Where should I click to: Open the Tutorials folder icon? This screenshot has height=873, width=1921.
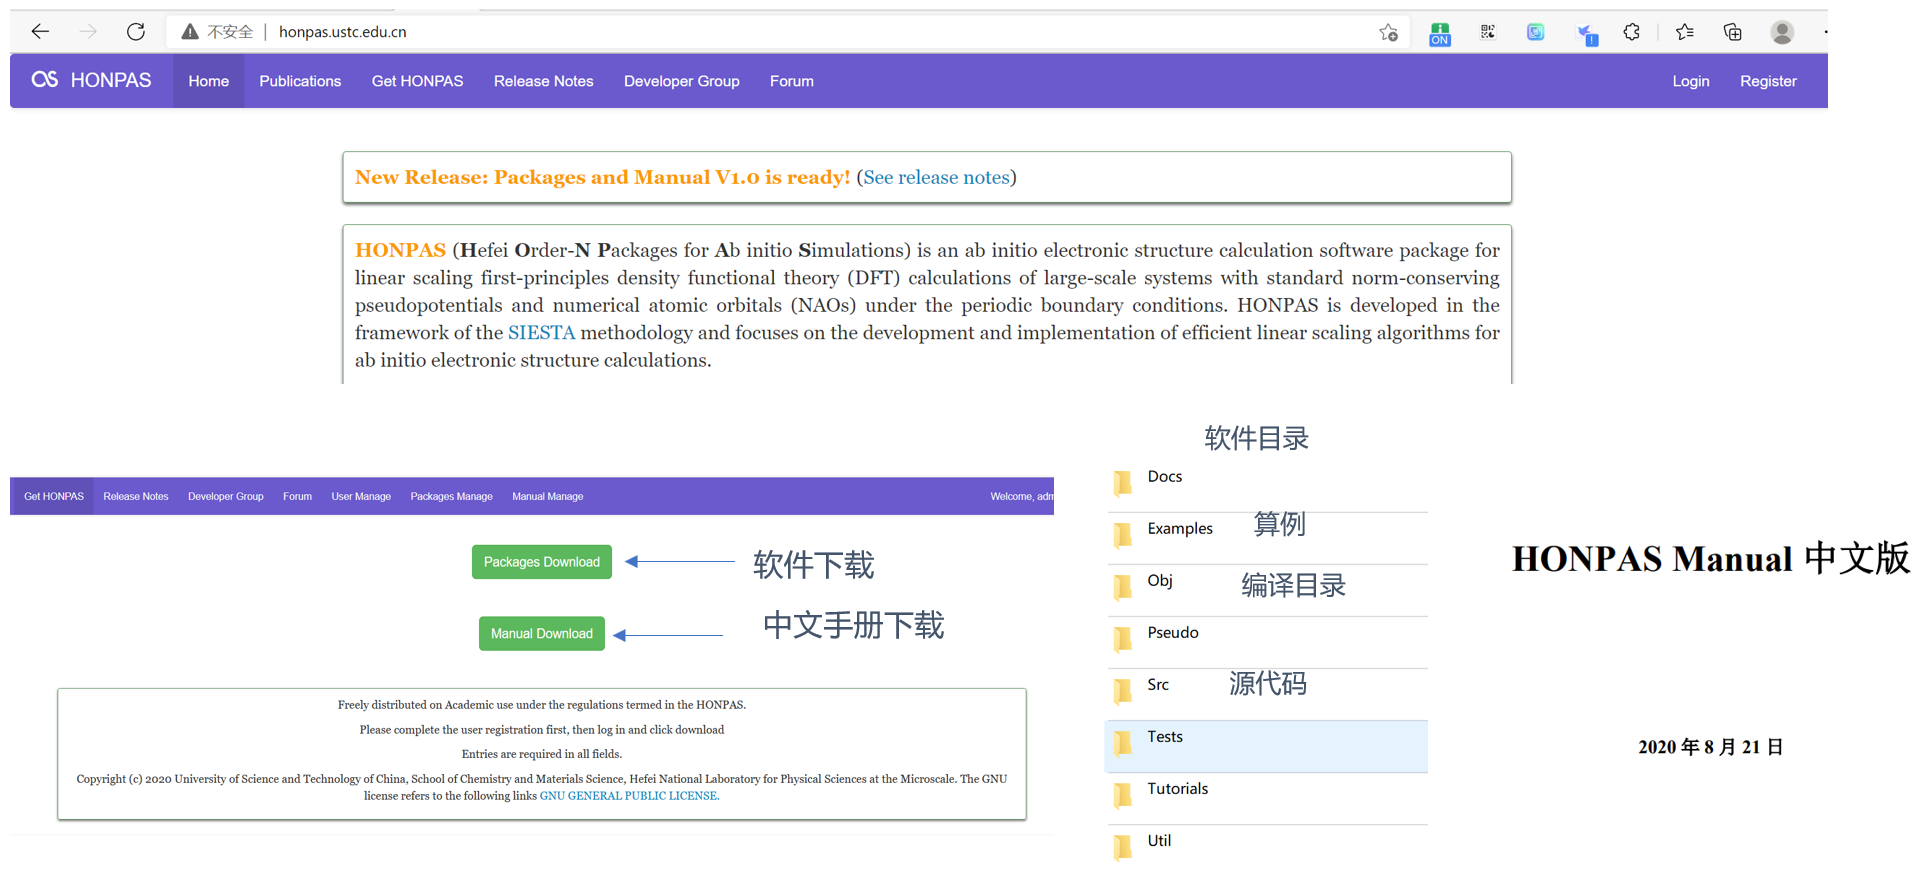1123,795
